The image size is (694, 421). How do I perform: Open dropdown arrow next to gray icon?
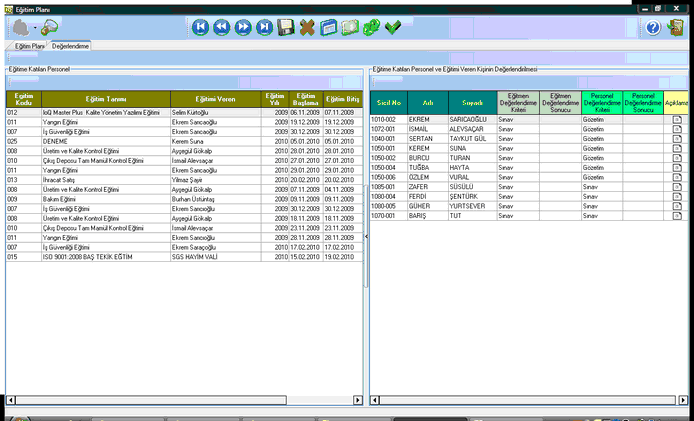click(x=35, y=28)
